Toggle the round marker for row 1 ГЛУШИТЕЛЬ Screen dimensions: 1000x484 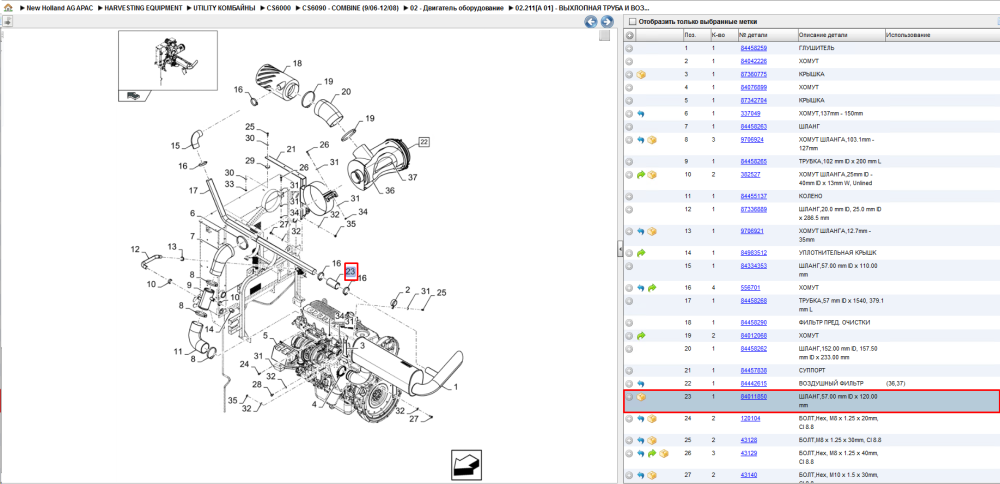click(629, 48)
